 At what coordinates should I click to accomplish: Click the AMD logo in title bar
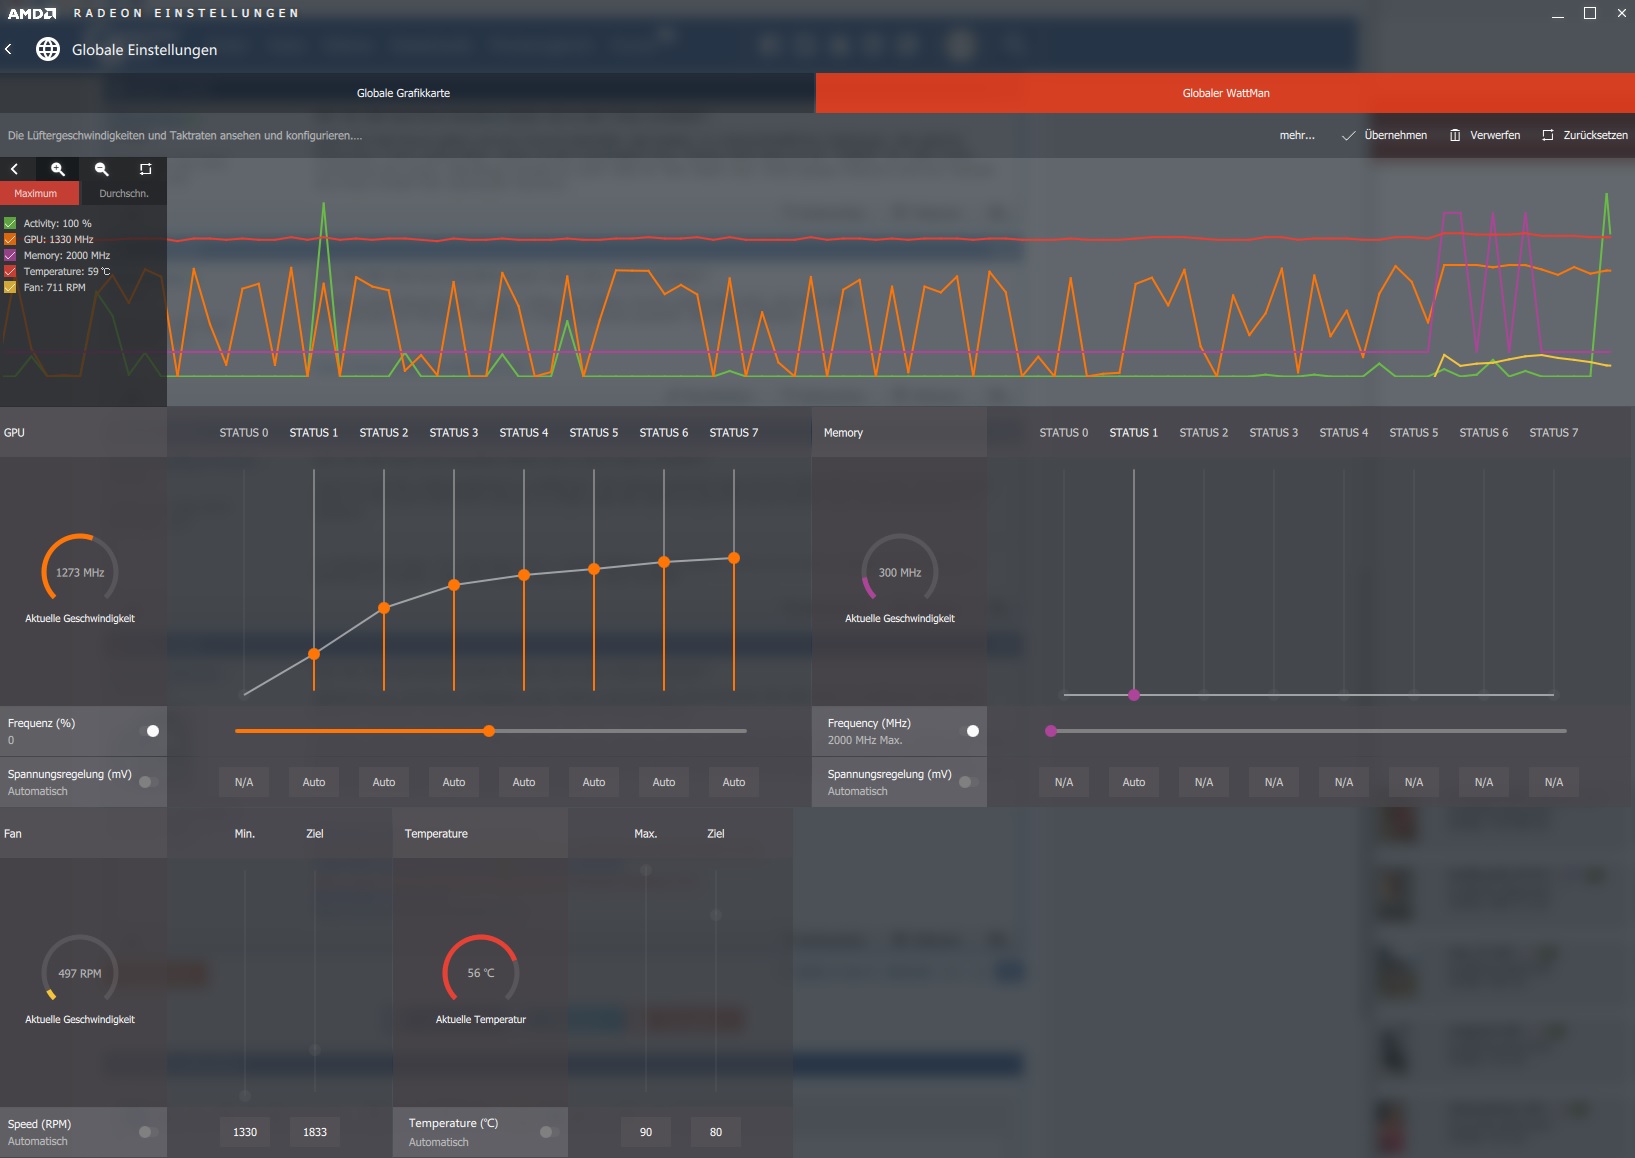[32, 14]
